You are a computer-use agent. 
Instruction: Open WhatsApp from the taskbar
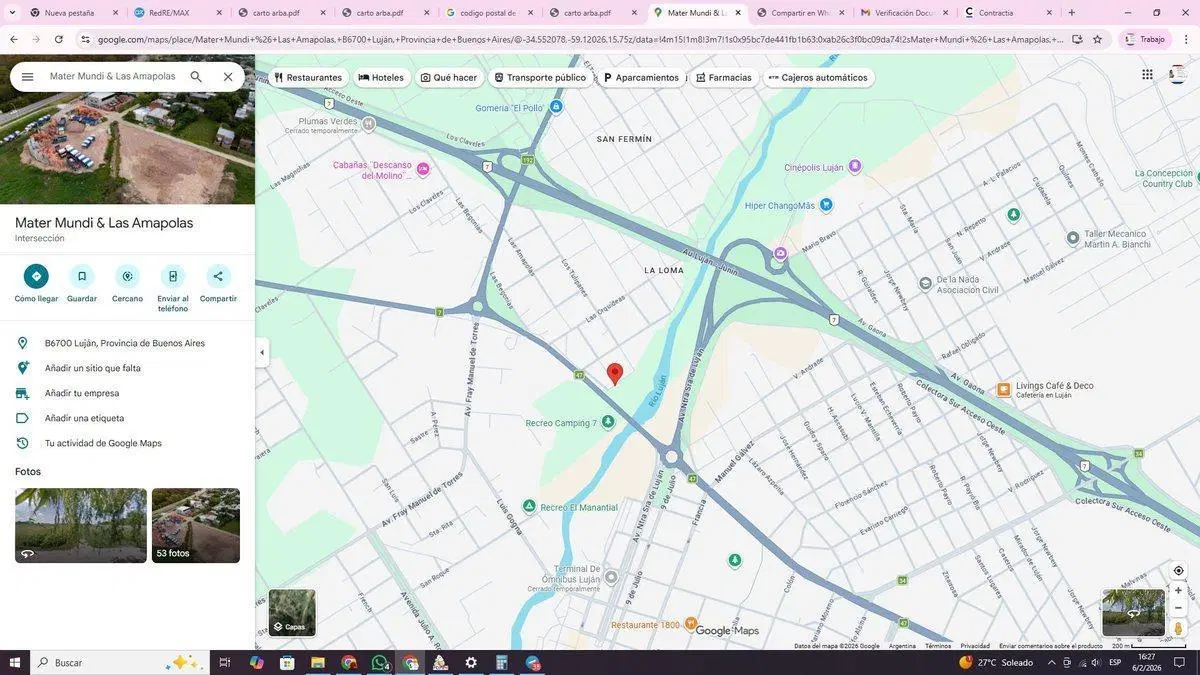click(380, 662)
